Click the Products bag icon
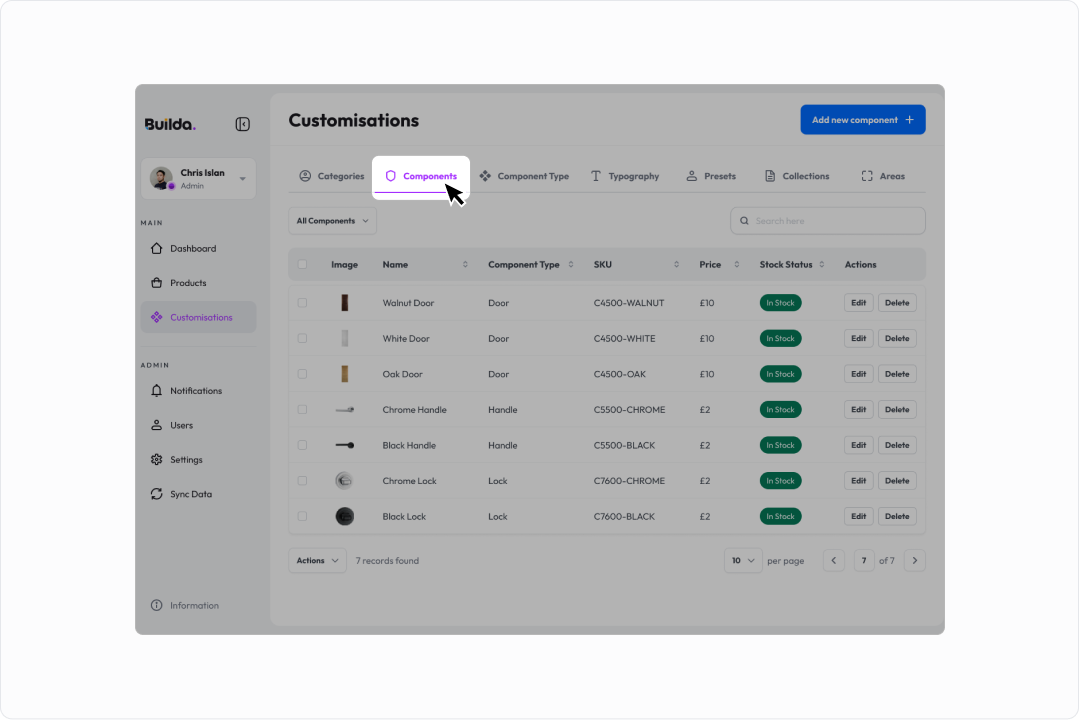The width and height of the screenshot is (1079, 720). click(x=157, y=283)
